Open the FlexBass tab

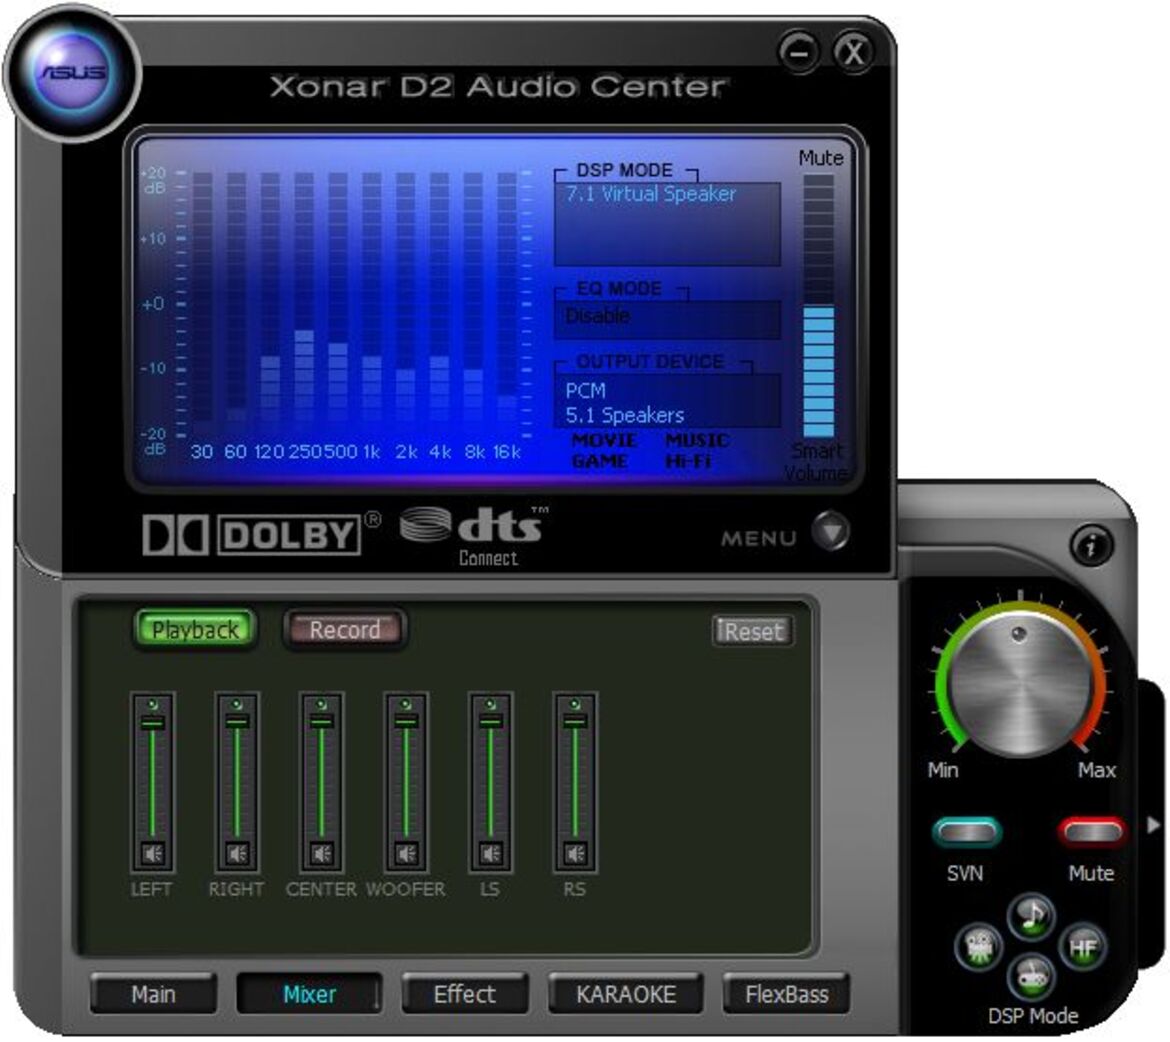tap(786, 995)
